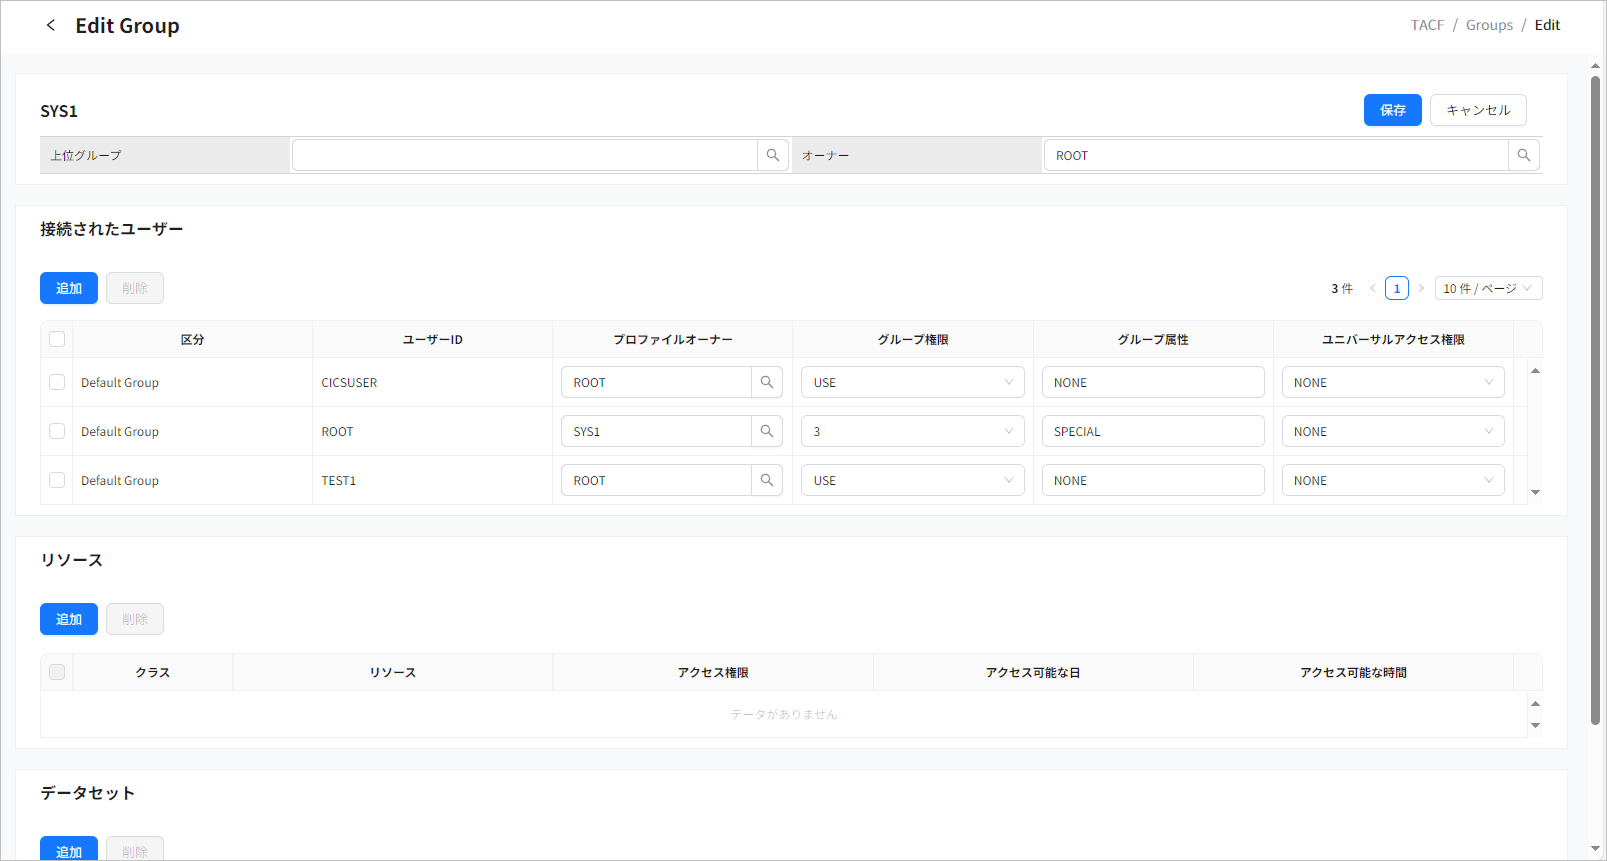Viewport: 1607px width, 861px height.
Task: Click the back arrow beside Edit Group
Action: point(51,25)
